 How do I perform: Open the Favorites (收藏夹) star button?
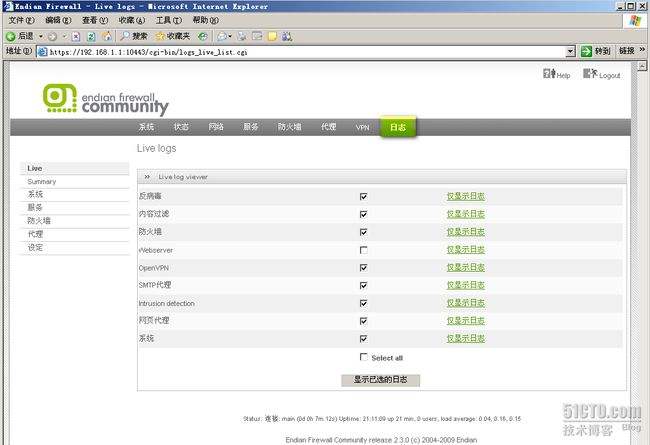point(172,36)
